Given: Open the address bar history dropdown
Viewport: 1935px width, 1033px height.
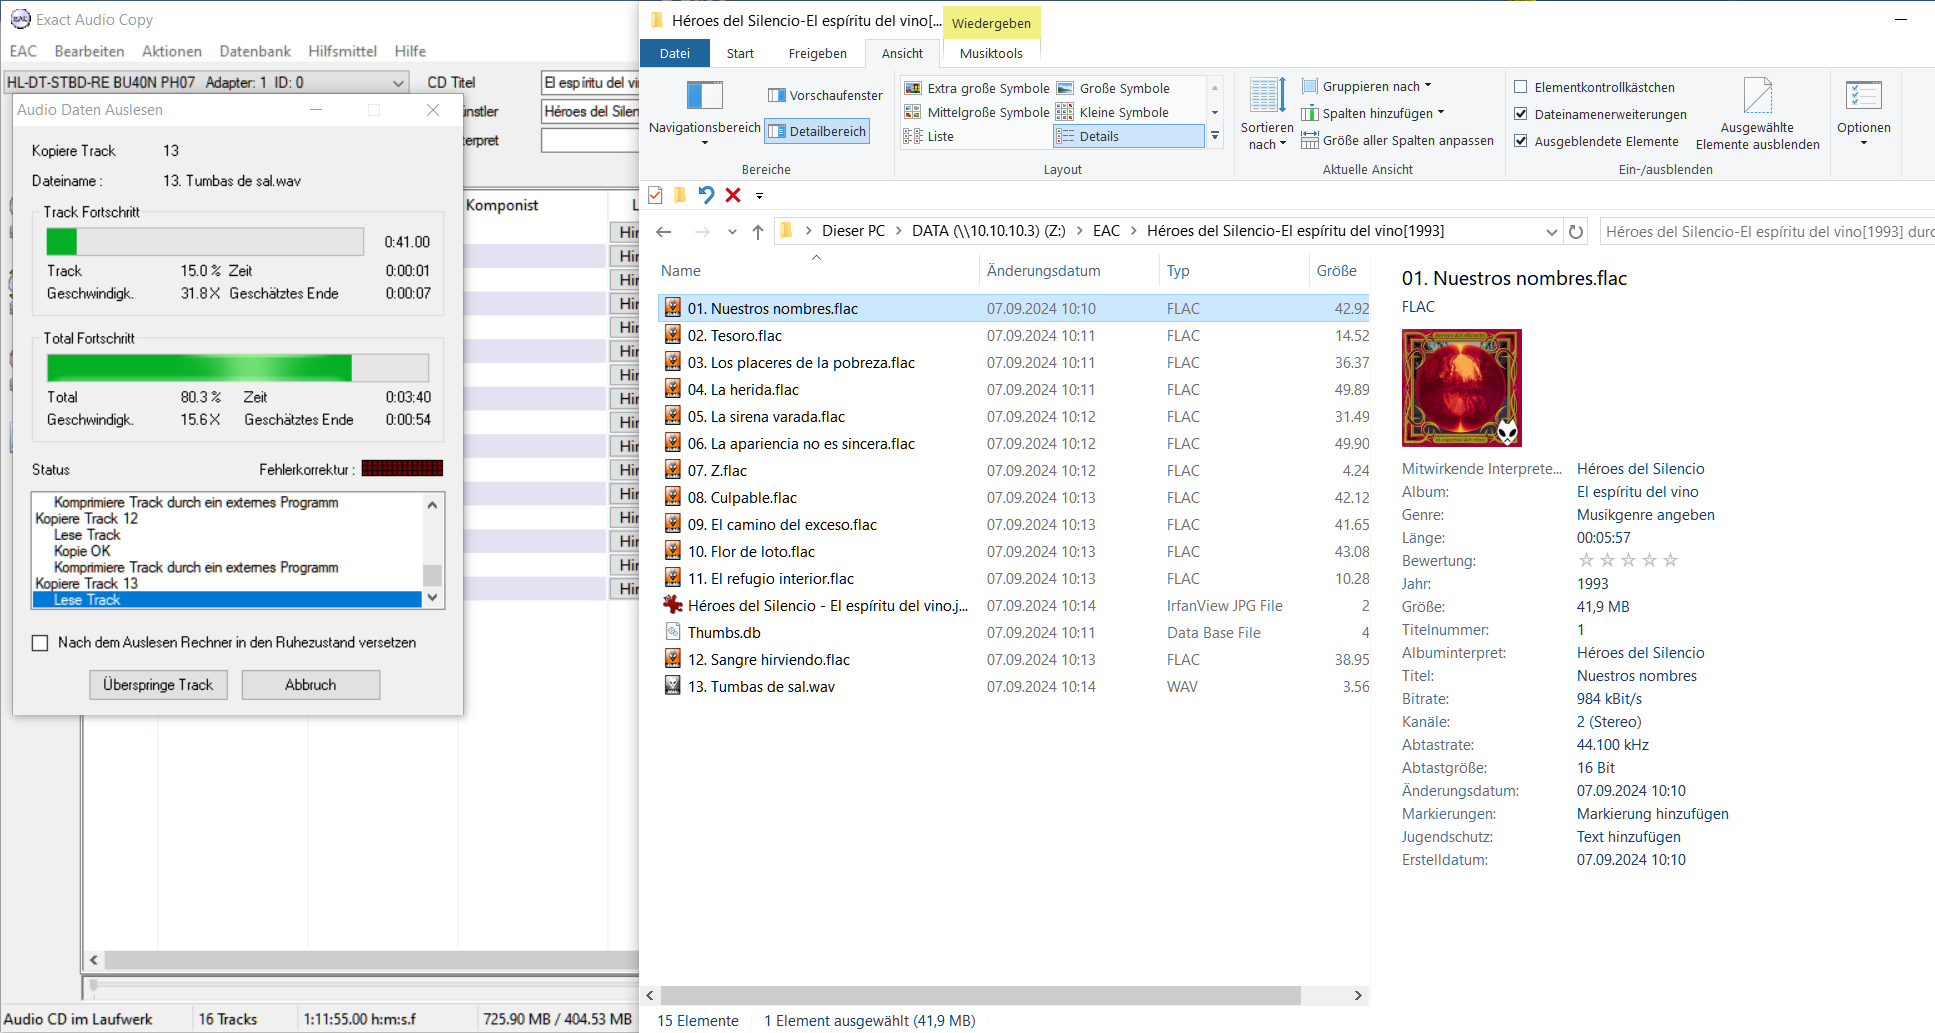Looking at the screenshot, I should pyautogui.click(x=1551, y=232).
